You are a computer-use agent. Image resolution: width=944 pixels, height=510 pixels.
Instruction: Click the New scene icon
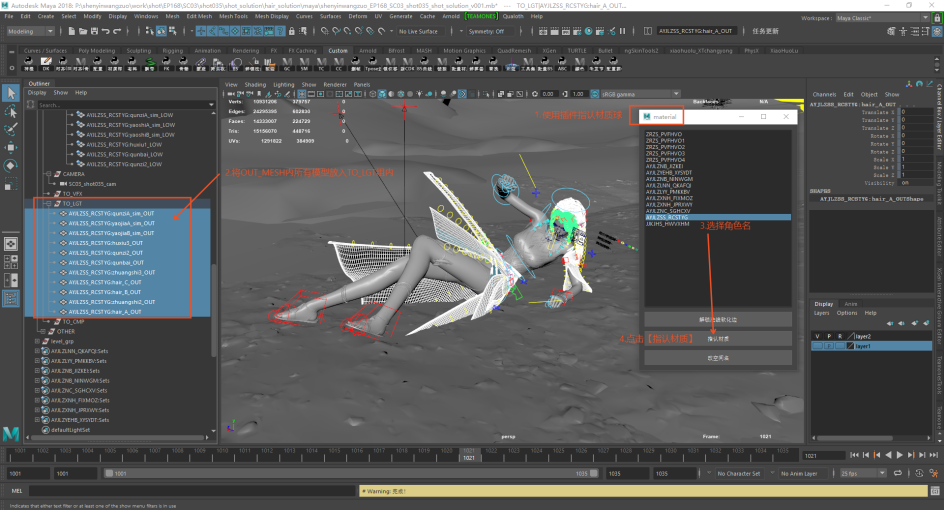tap(72, 31)
